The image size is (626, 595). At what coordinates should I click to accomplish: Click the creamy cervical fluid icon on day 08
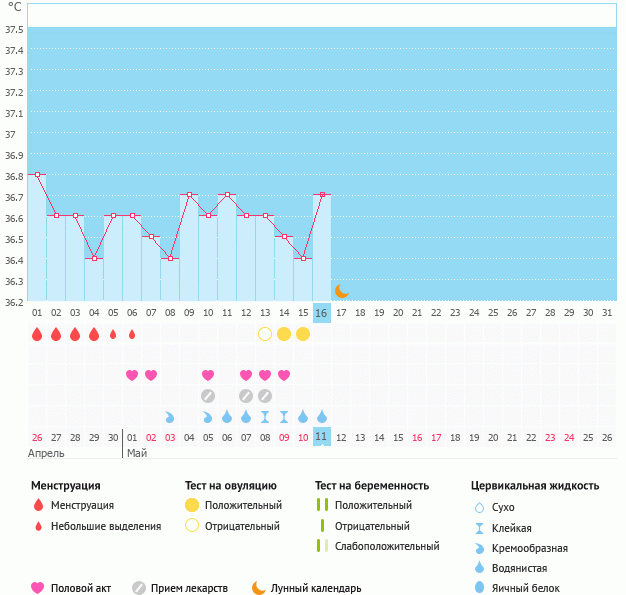pyautogui.click(x=170, y=416)
